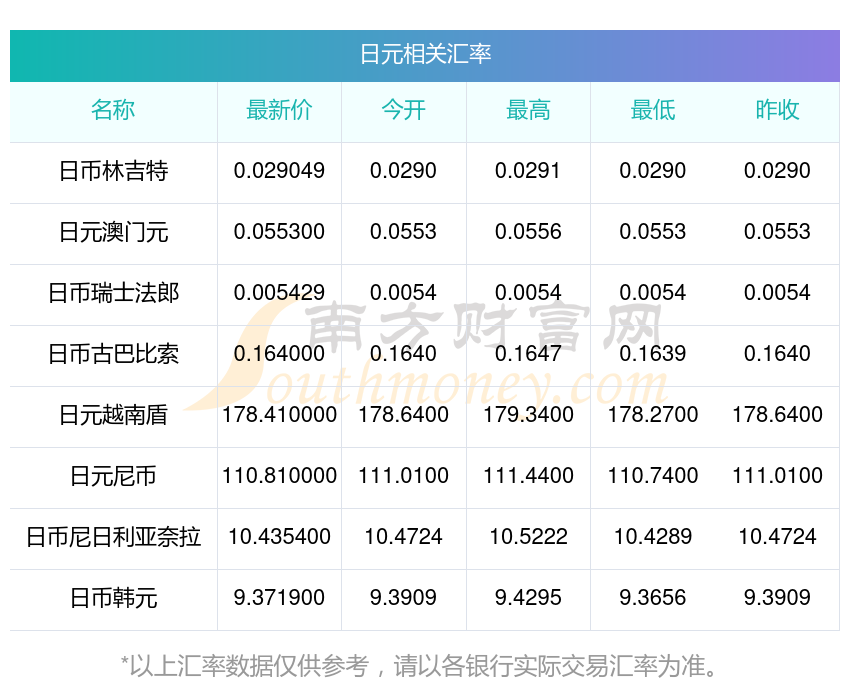Click the 今开 column header
The image size is (850, 698).
coord(404,110)
